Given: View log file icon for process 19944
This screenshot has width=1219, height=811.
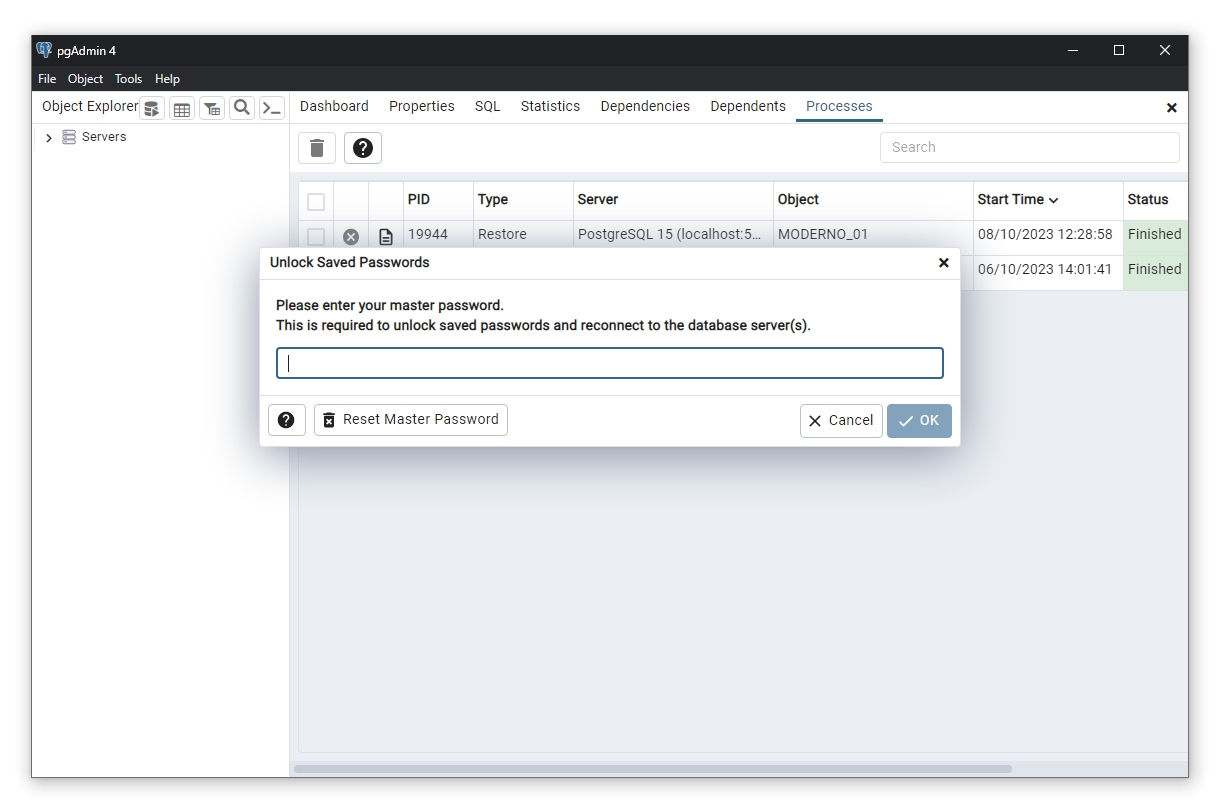Looking at the screenshot, I should click(386, 237).
